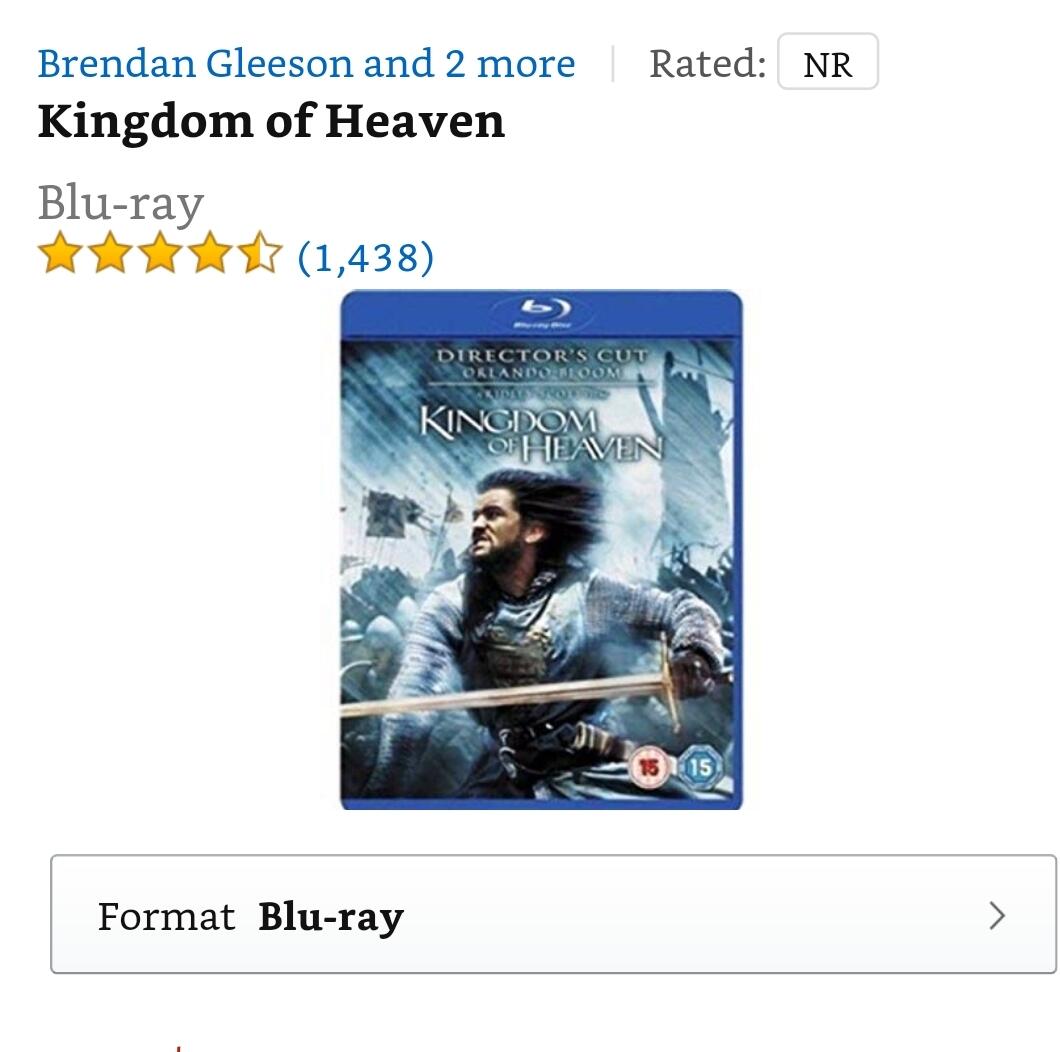
Task: Open the 1,438 customer reviews link
Action: (x=366, y=258)
